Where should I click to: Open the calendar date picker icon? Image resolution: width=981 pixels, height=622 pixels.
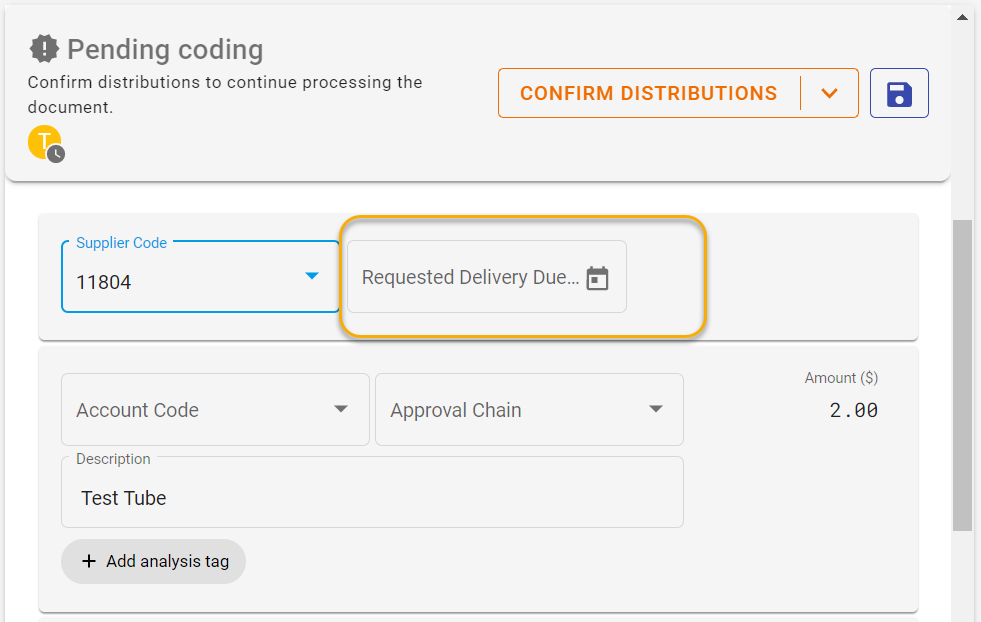597,278
